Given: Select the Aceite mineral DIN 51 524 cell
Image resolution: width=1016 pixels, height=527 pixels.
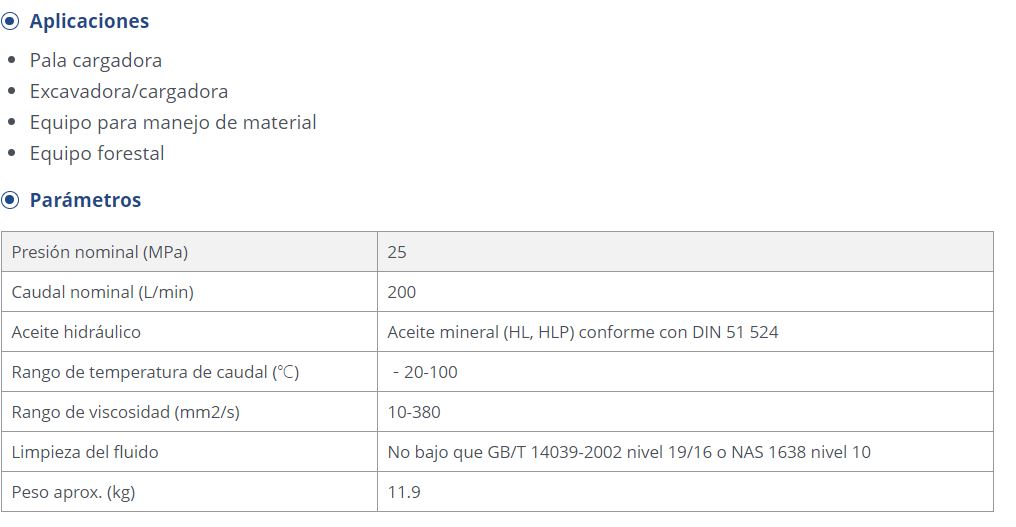Looking at the screenshot, I should tap(686, 332).
